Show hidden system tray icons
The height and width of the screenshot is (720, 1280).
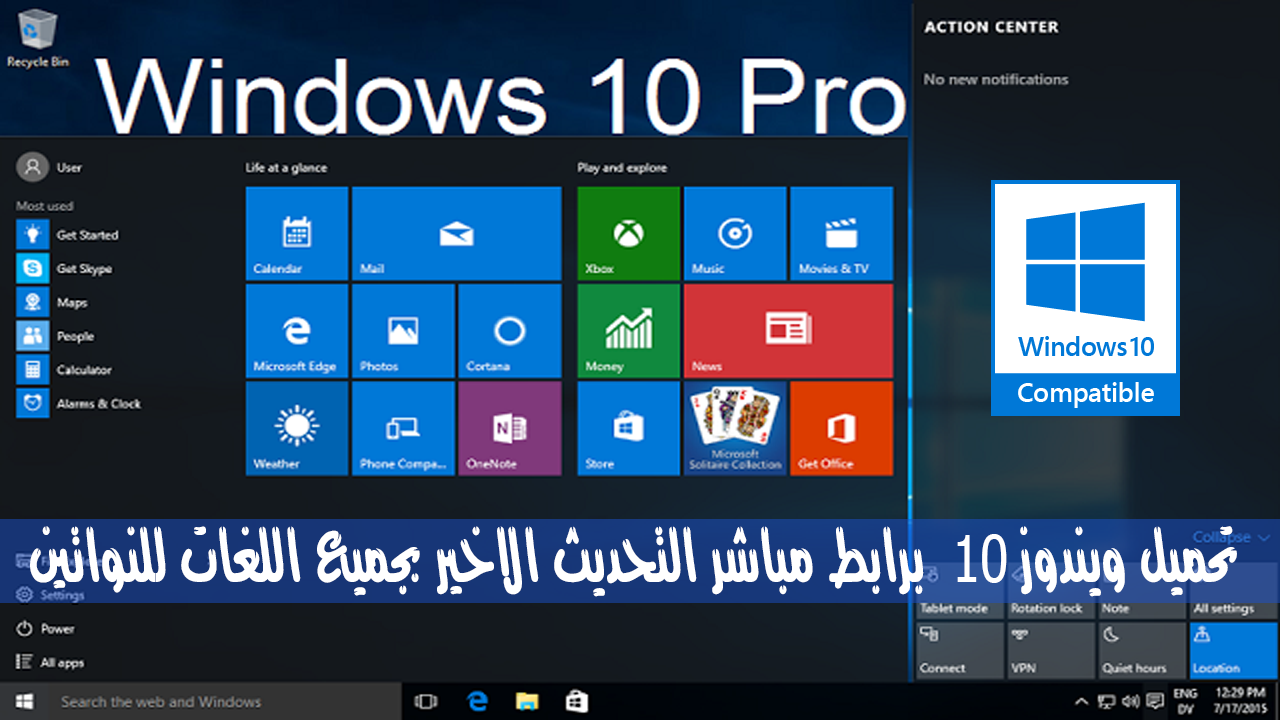pyautogui.click(x=1082, y=701)
